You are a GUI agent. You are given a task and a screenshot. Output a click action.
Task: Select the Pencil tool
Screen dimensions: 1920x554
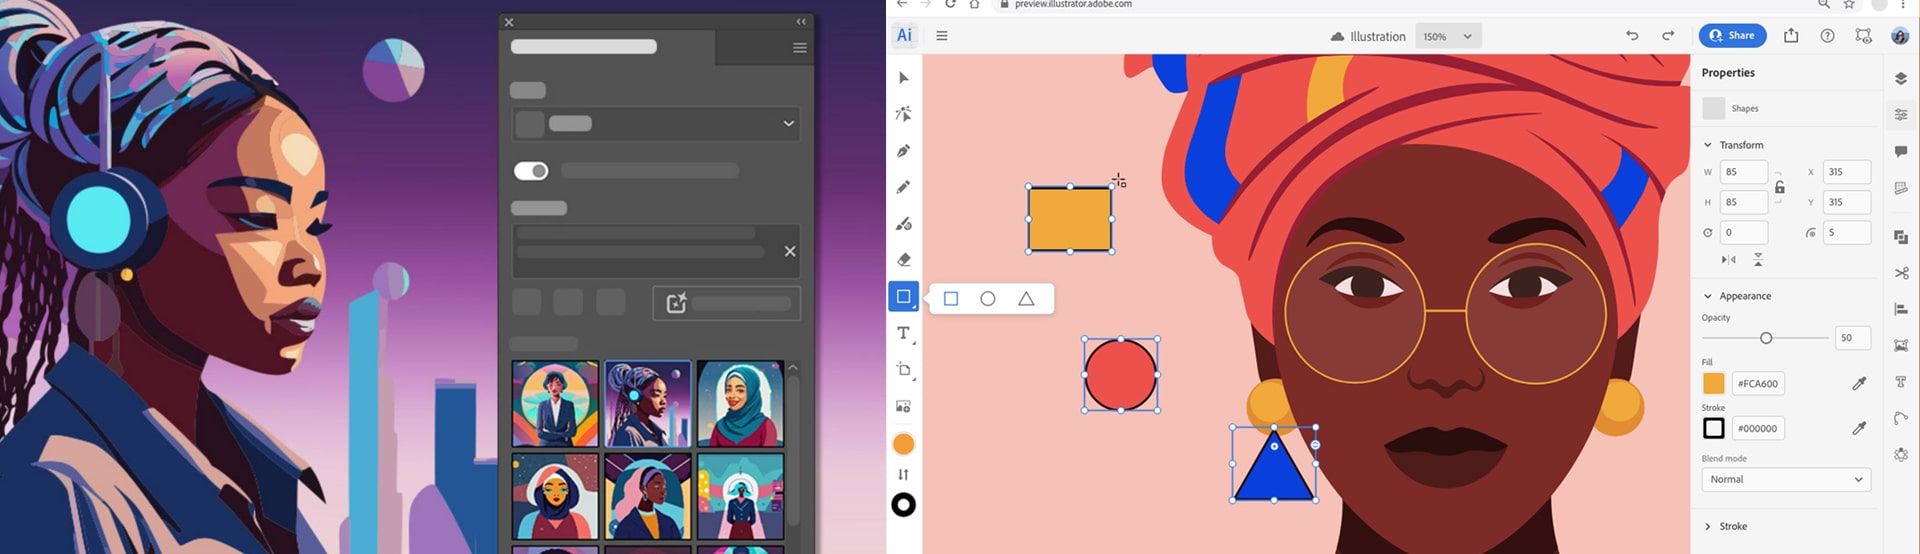903,187
